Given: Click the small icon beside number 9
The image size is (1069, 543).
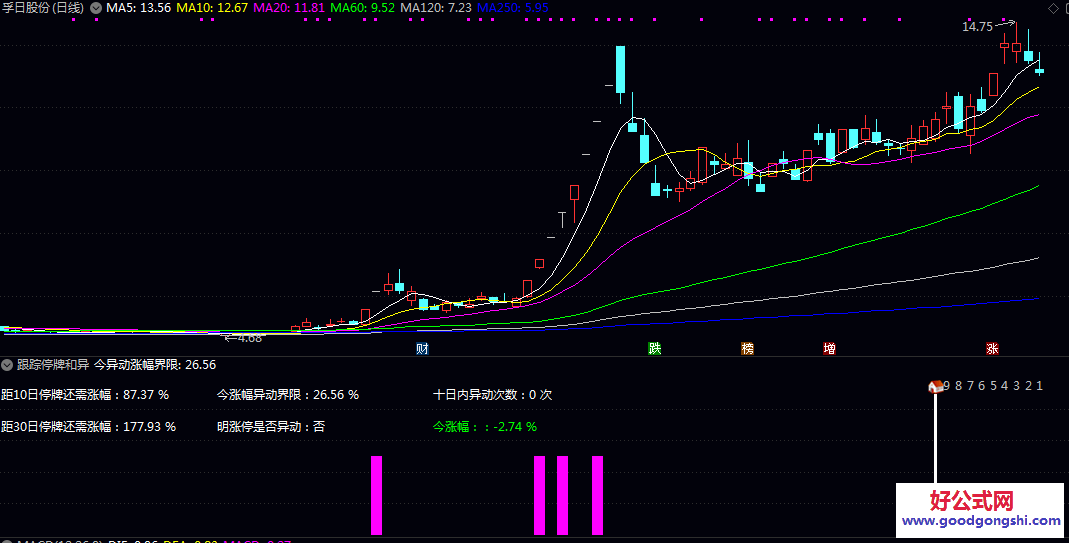Looking at the screenshot, I should pyautogui.click(x=936, y=386).
